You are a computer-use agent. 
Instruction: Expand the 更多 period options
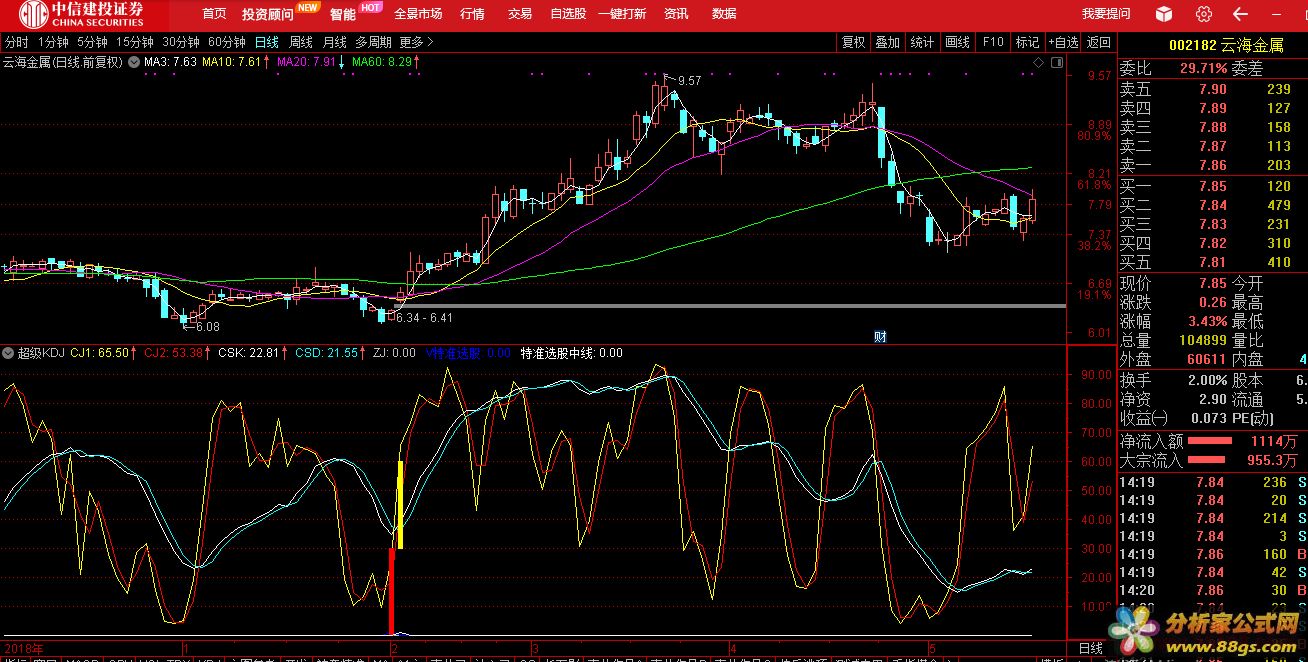417,42
